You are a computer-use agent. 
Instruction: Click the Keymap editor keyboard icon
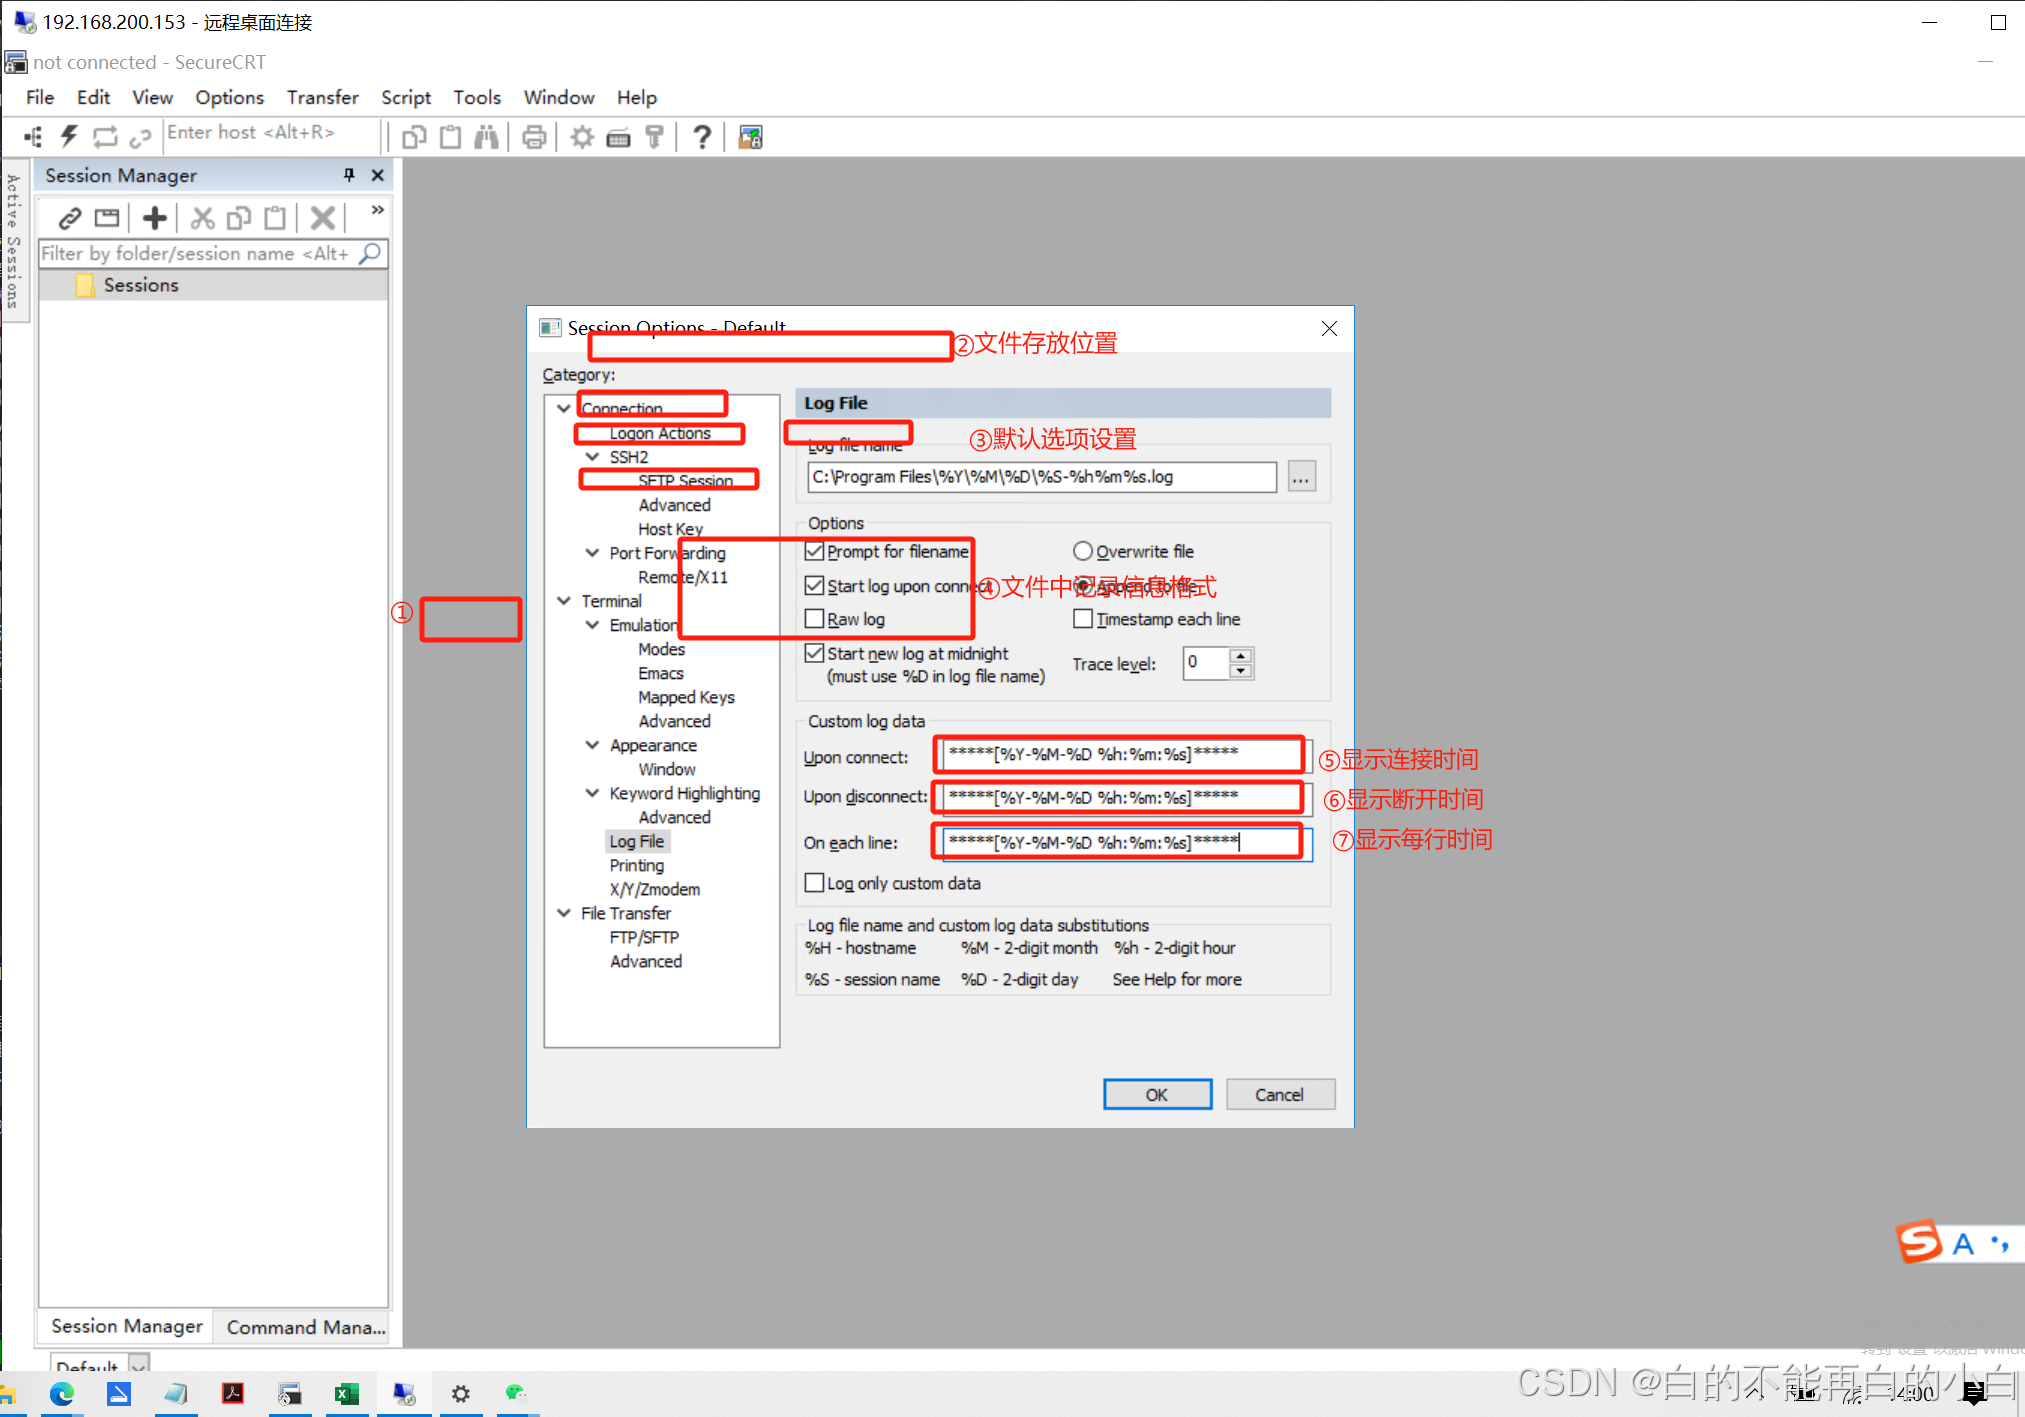(618, 137)
